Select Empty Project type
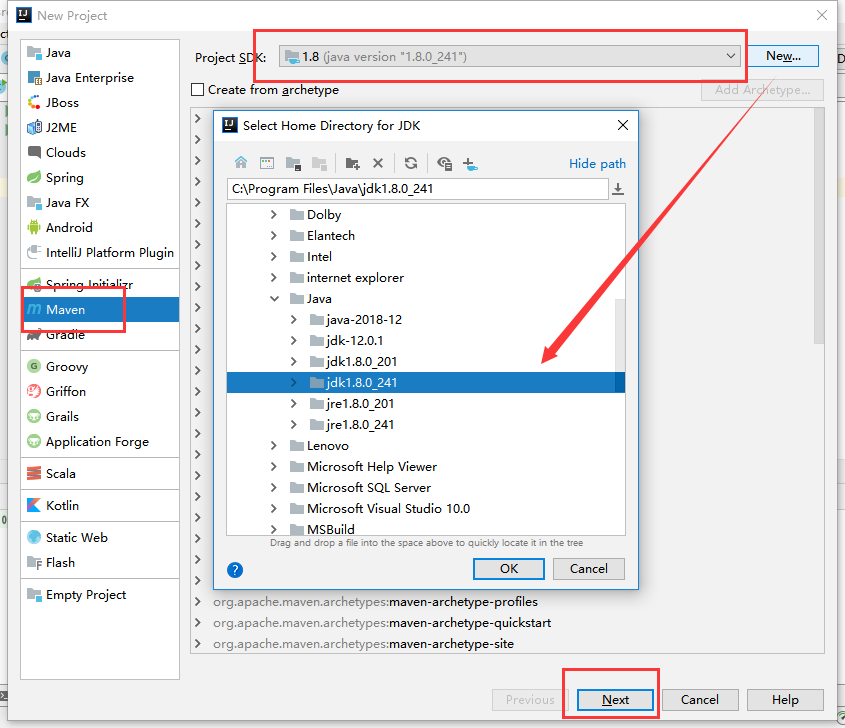 pos(100,595)
